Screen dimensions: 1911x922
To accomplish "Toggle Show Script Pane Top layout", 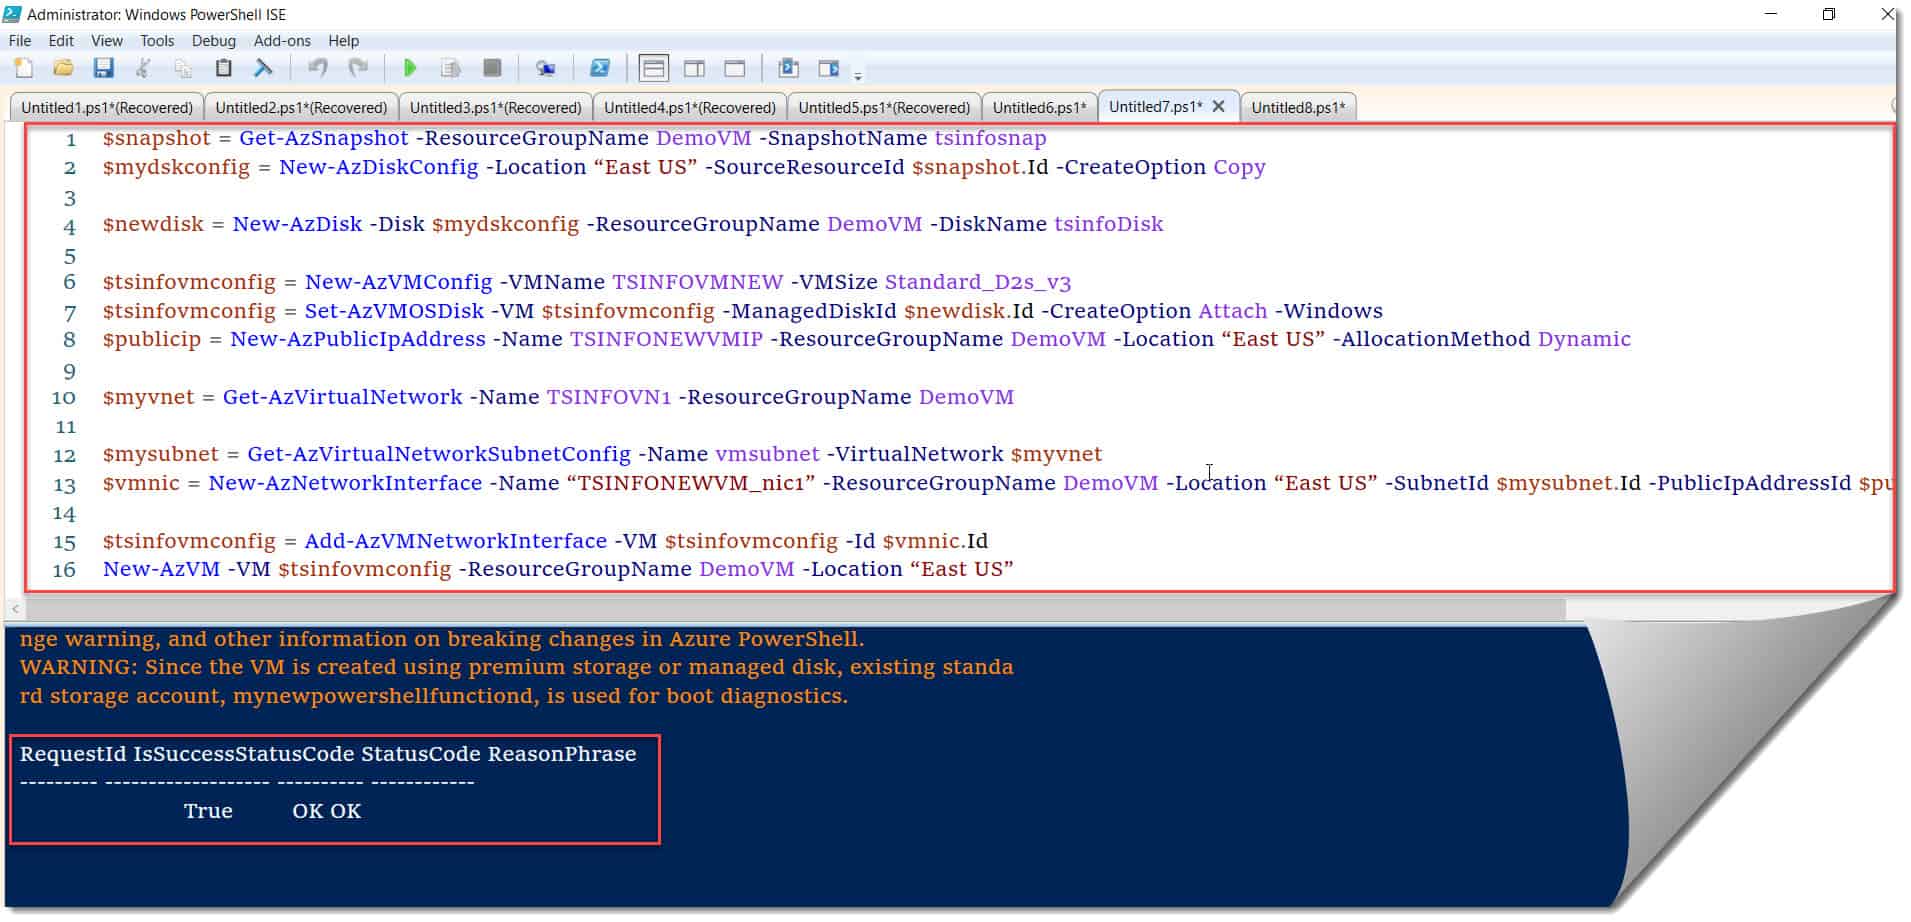I will click(x=654, y=68).
